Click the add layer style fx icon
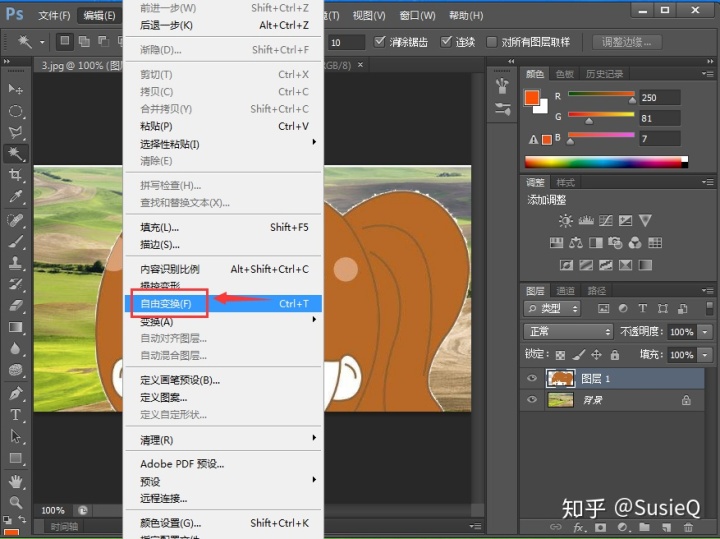Screen dimensions: 720x539 click(579, 528)
